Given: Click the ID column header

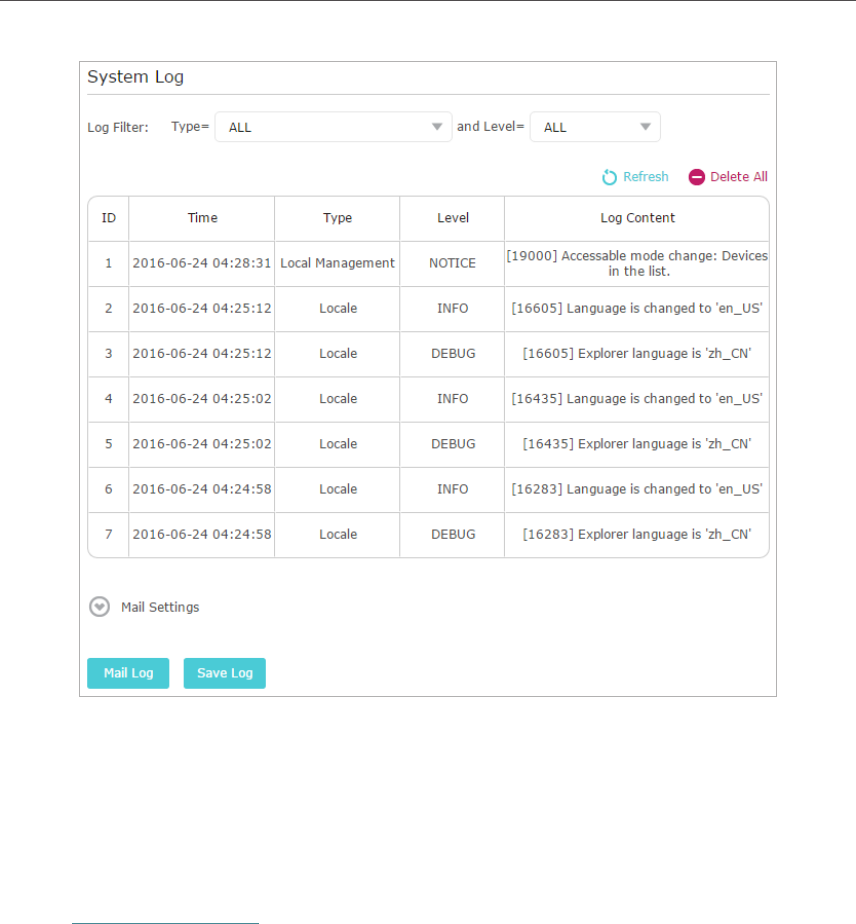Looking at the screenshot, I should click(x=108, y=218).
